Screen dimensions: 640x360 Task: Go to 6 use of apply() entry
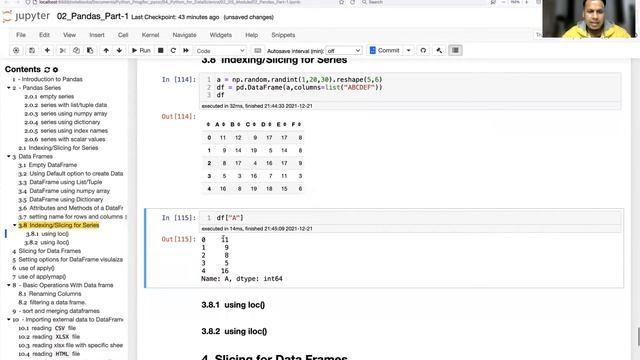[33, 268]
